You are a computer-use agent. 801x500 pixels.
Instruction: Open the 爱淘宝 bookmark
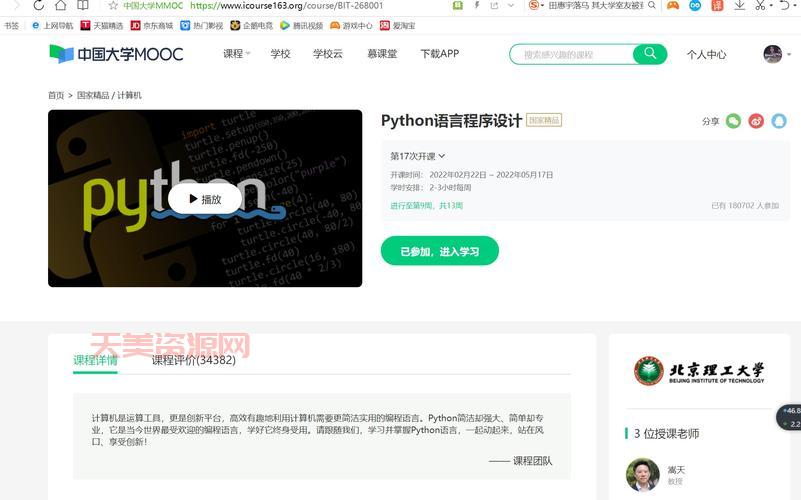pos(397,26)
